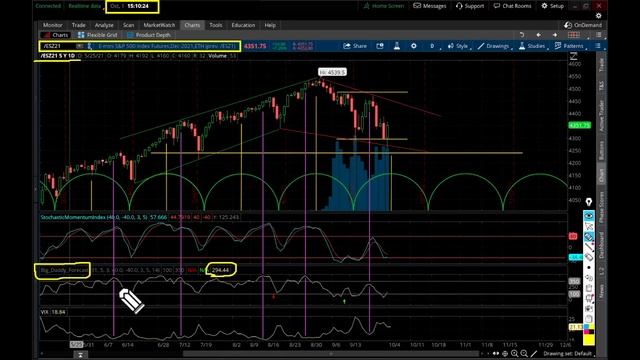Expand the News side panel
The height and width of the screenshot is (360, 640).
coord(601,291)
